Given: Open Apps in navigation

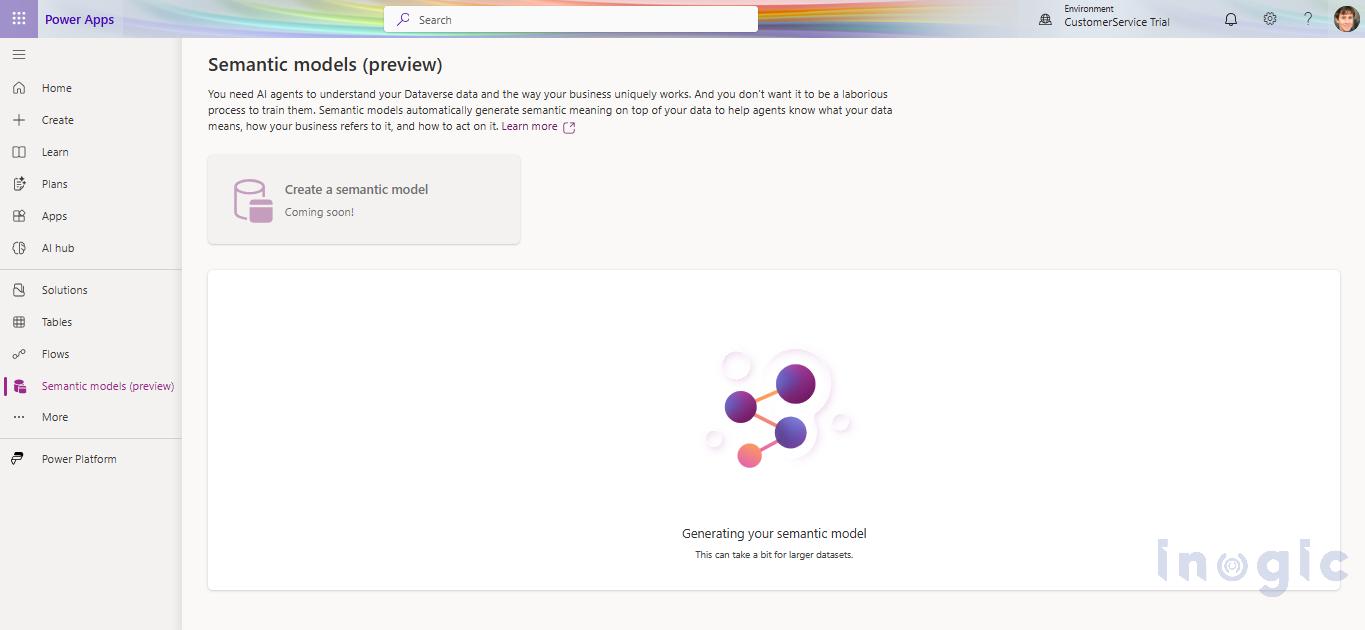Looking at the screenshot, I should (90, 216).
